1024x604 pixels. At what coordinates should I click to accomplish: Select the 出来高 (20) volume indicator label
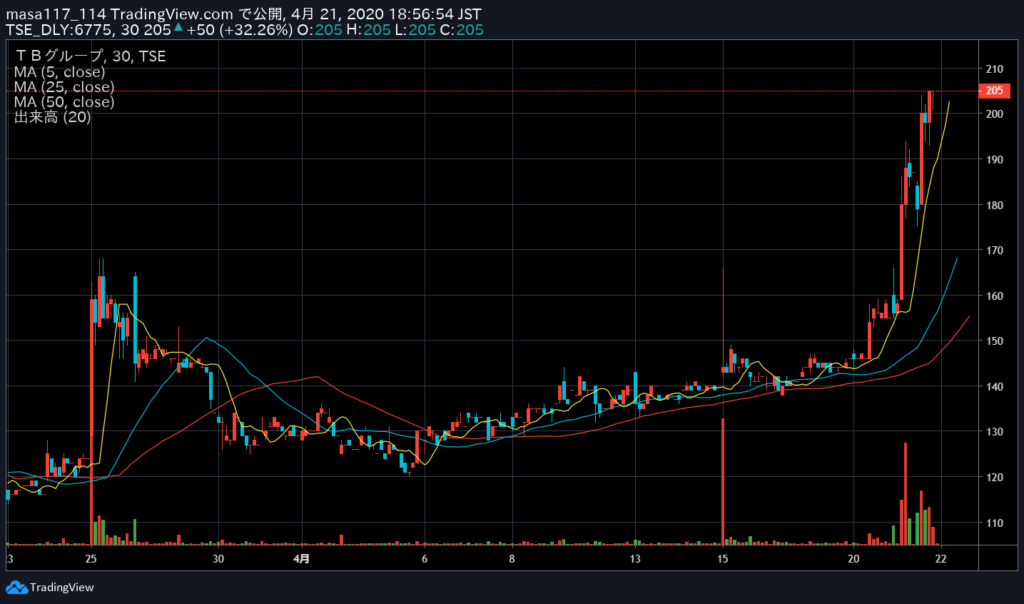pos(52,117)
